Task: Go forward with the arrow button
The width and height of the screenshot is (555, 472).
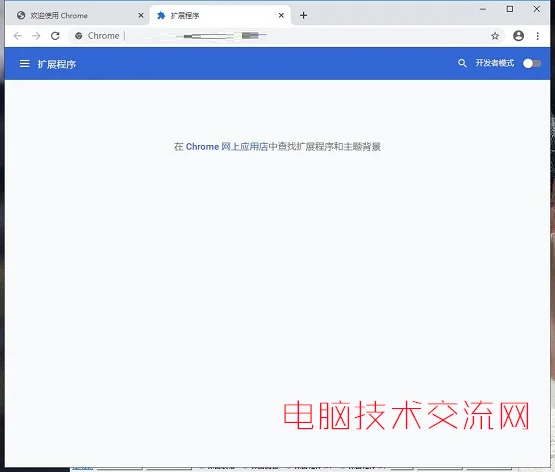Action: 36,36
